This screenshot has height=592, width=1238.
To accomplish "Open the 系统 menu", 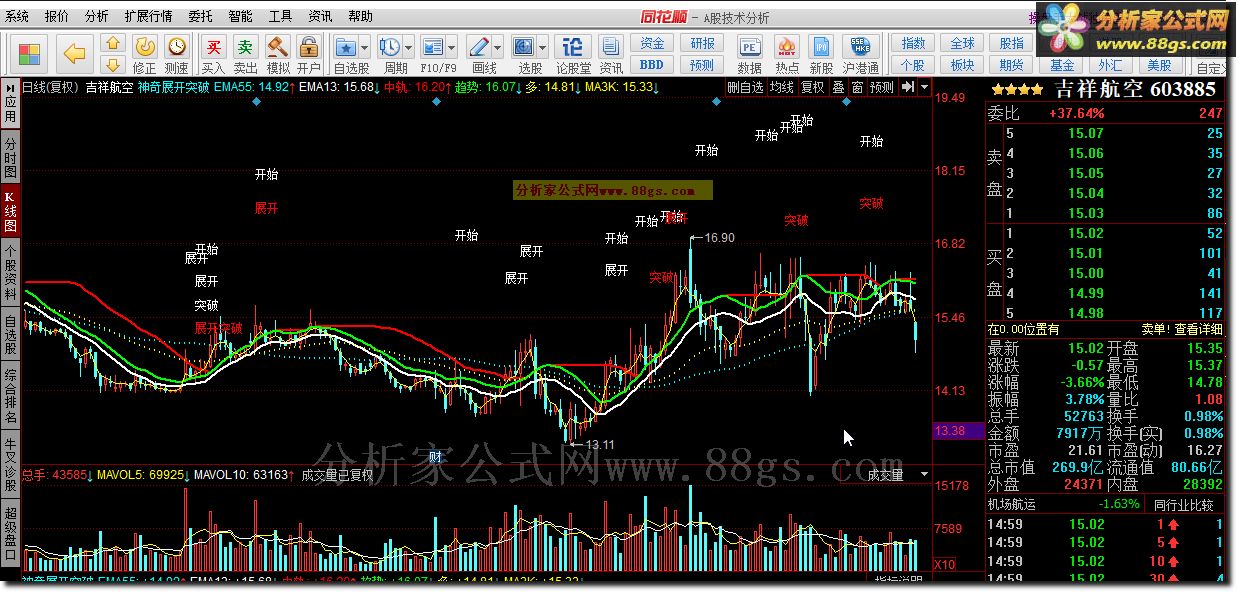I will point(18,17).
